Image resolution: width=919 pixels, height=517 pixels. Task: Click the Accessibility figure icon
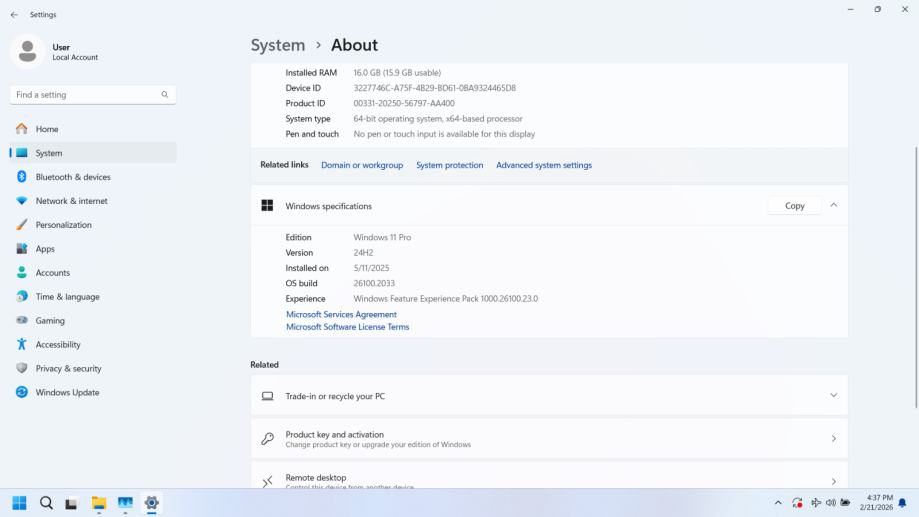coord(22,345)
